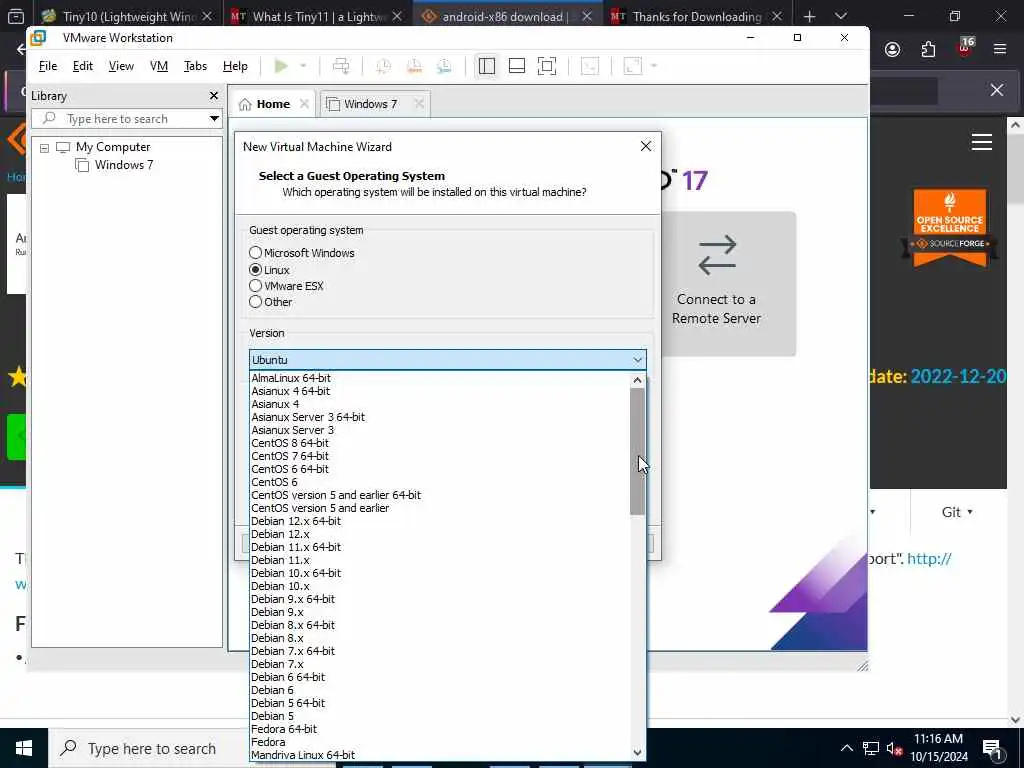Close the Library panel with its X

pyautogui.click(x=214, y=96)
